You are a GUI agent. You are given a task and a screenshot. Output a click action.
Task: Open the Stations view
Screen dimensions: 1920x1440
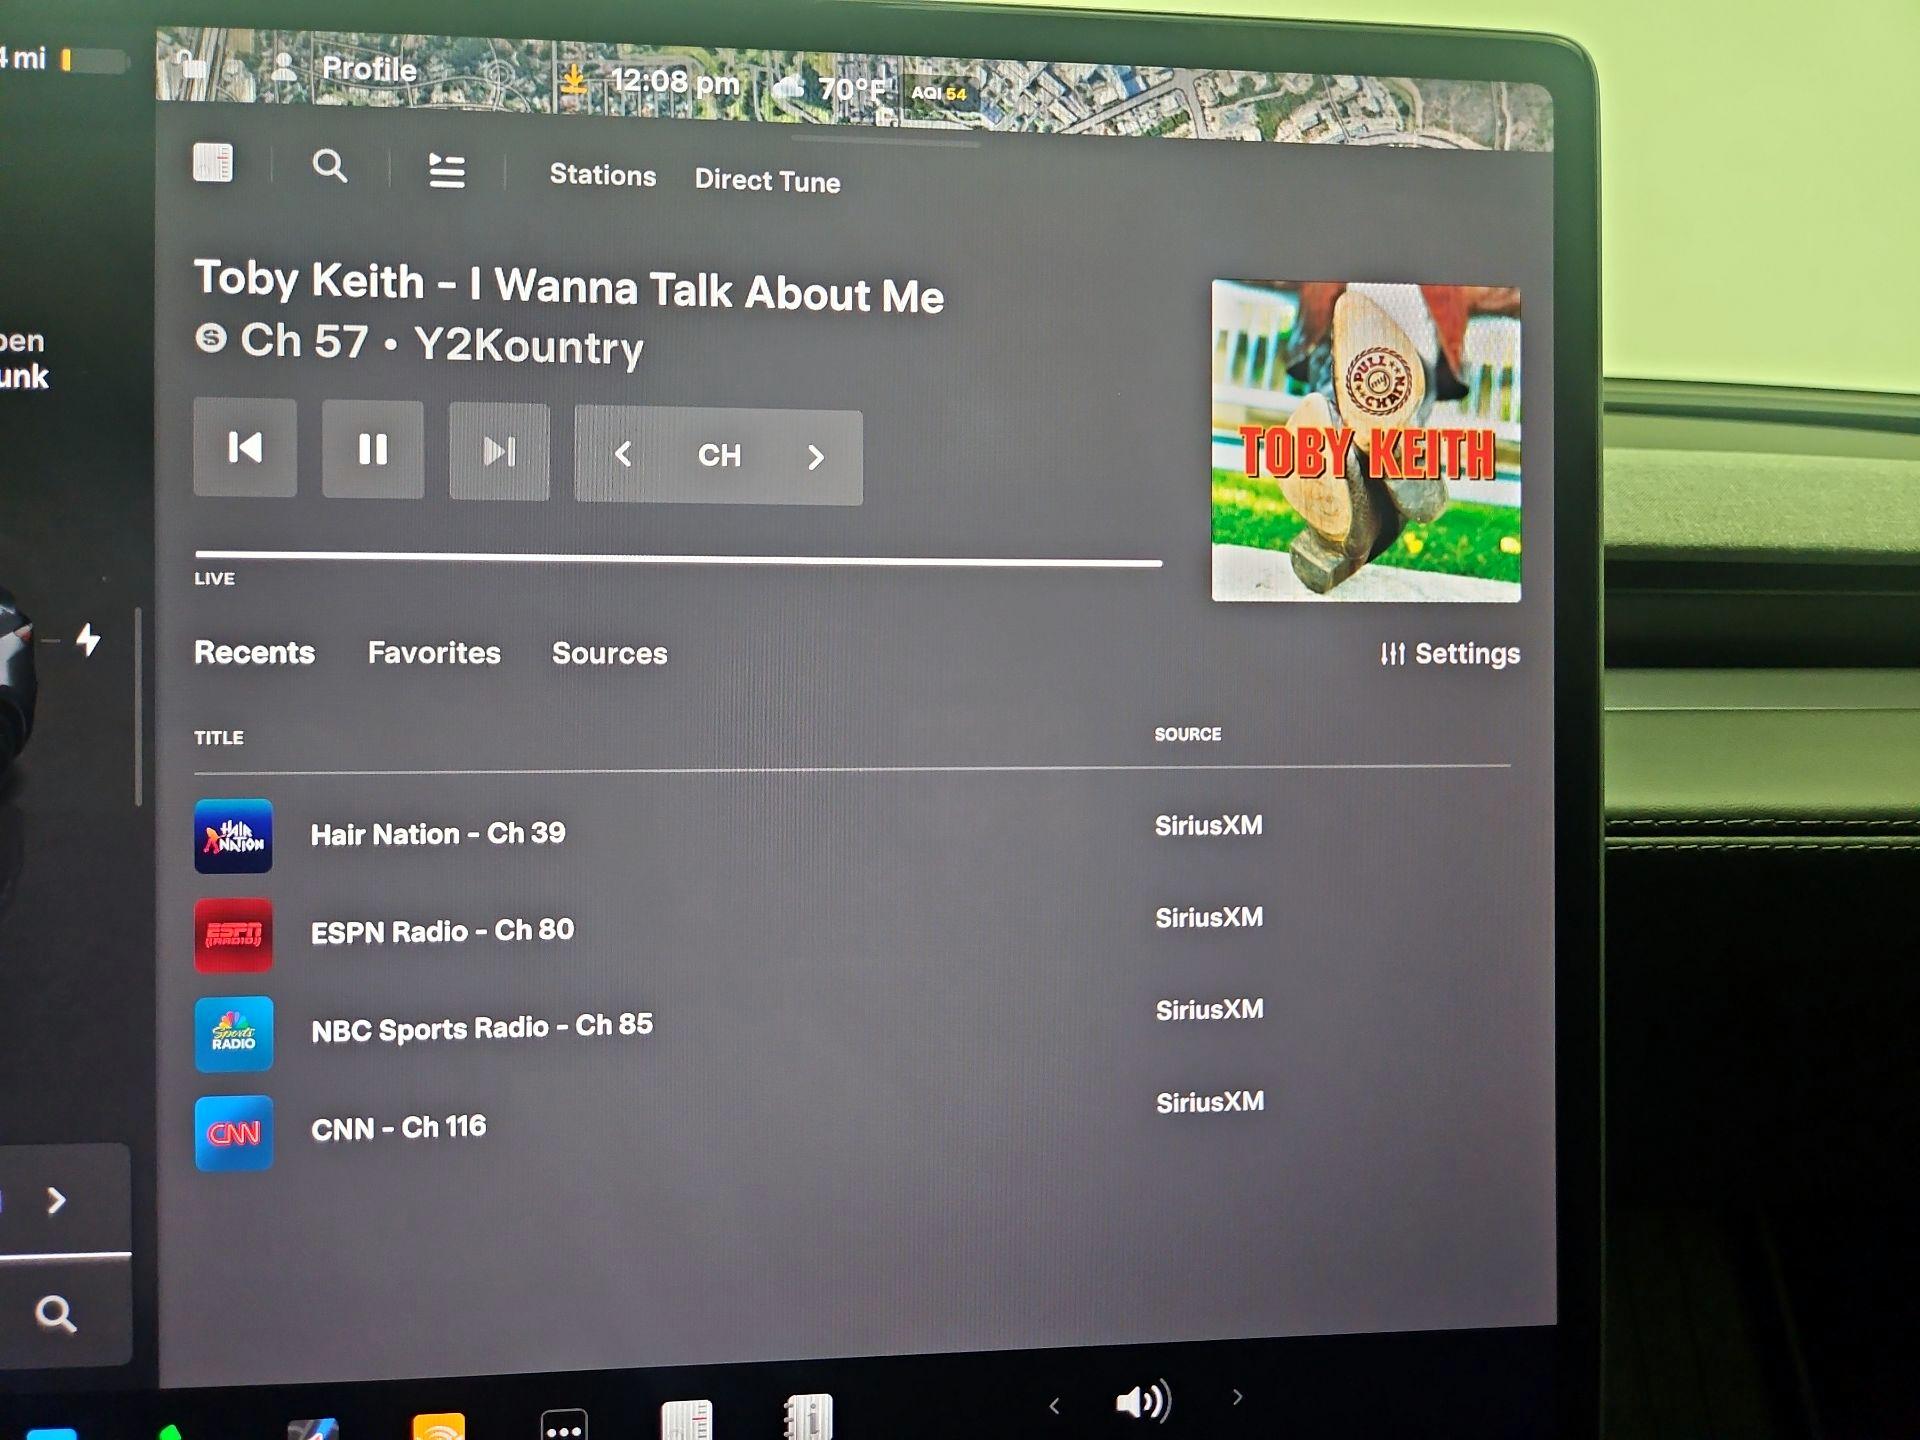coord(602,175)
